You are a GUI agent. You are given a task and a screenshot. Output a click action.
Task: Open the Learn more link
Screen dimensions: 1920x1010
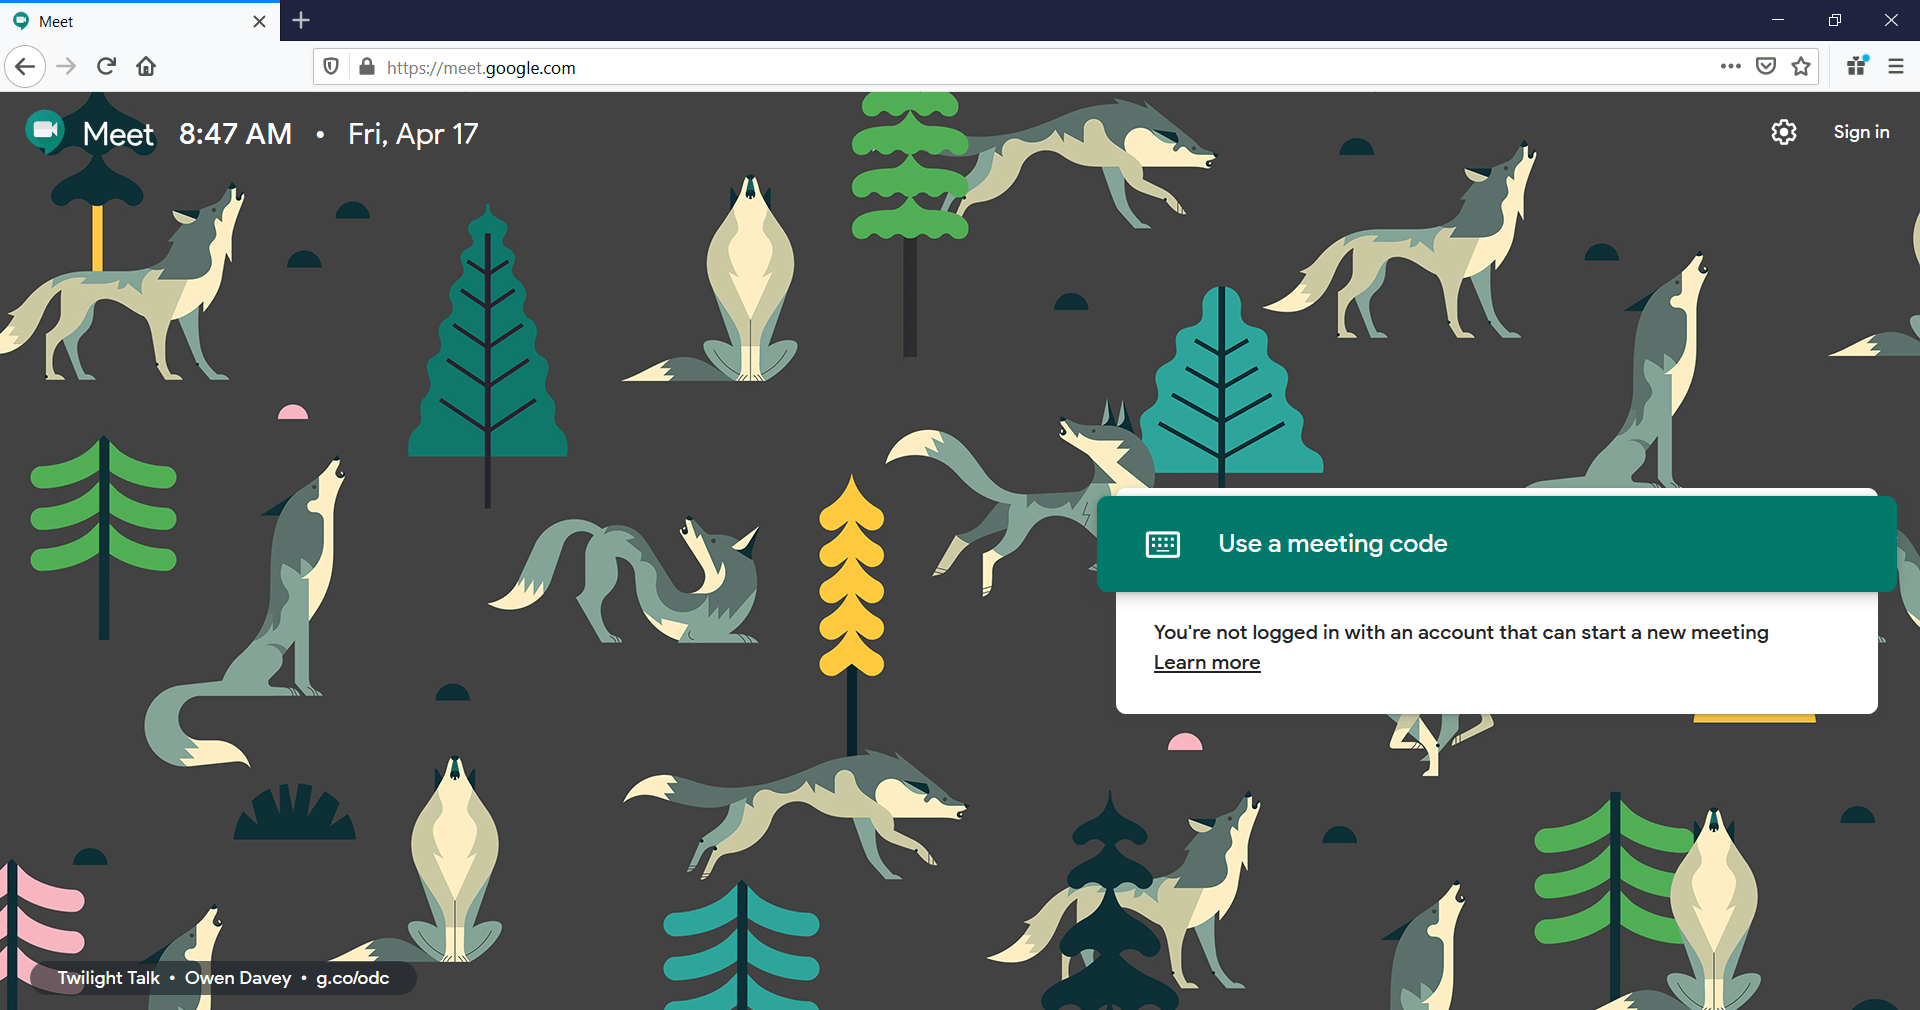pyautogui.click(x=1206, y=663)
